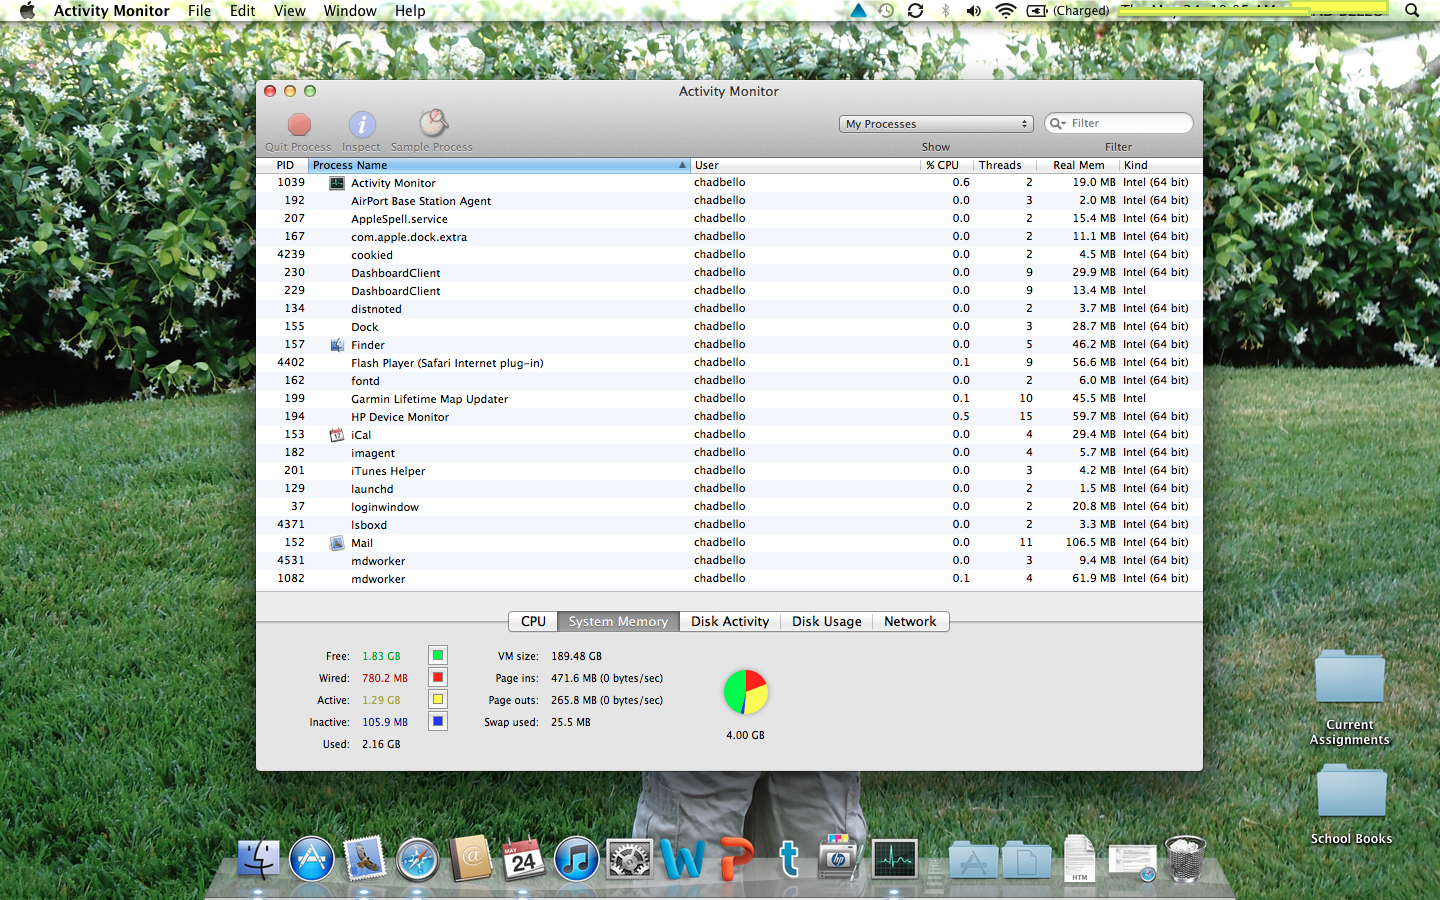Open Address Book in the Dock

click(471, 859)
